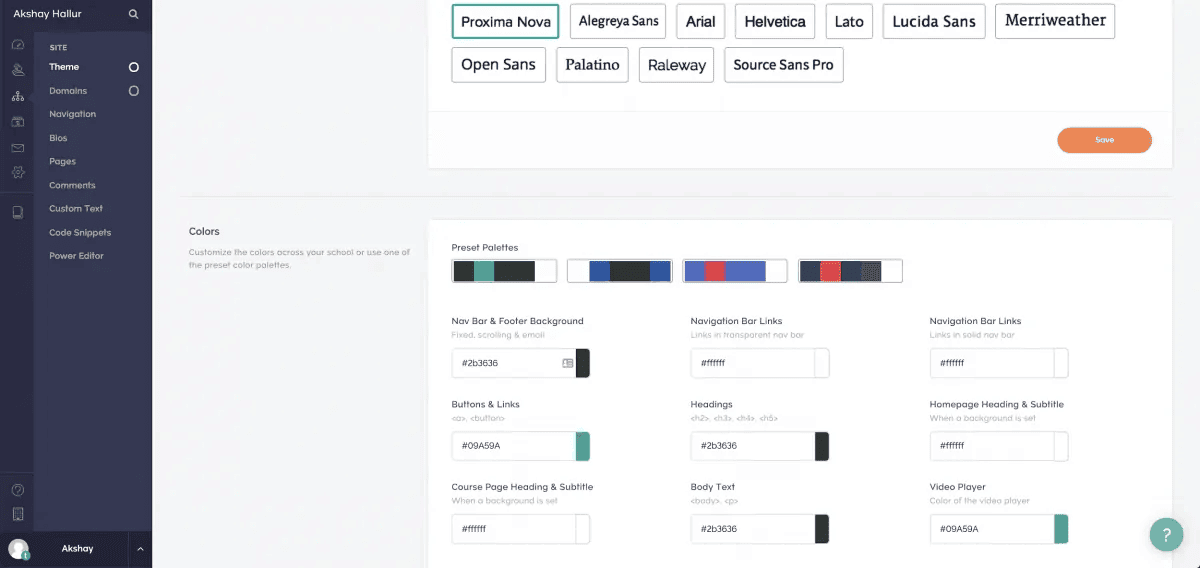Expand the Akshay user menu chevron

coord(140,549)
